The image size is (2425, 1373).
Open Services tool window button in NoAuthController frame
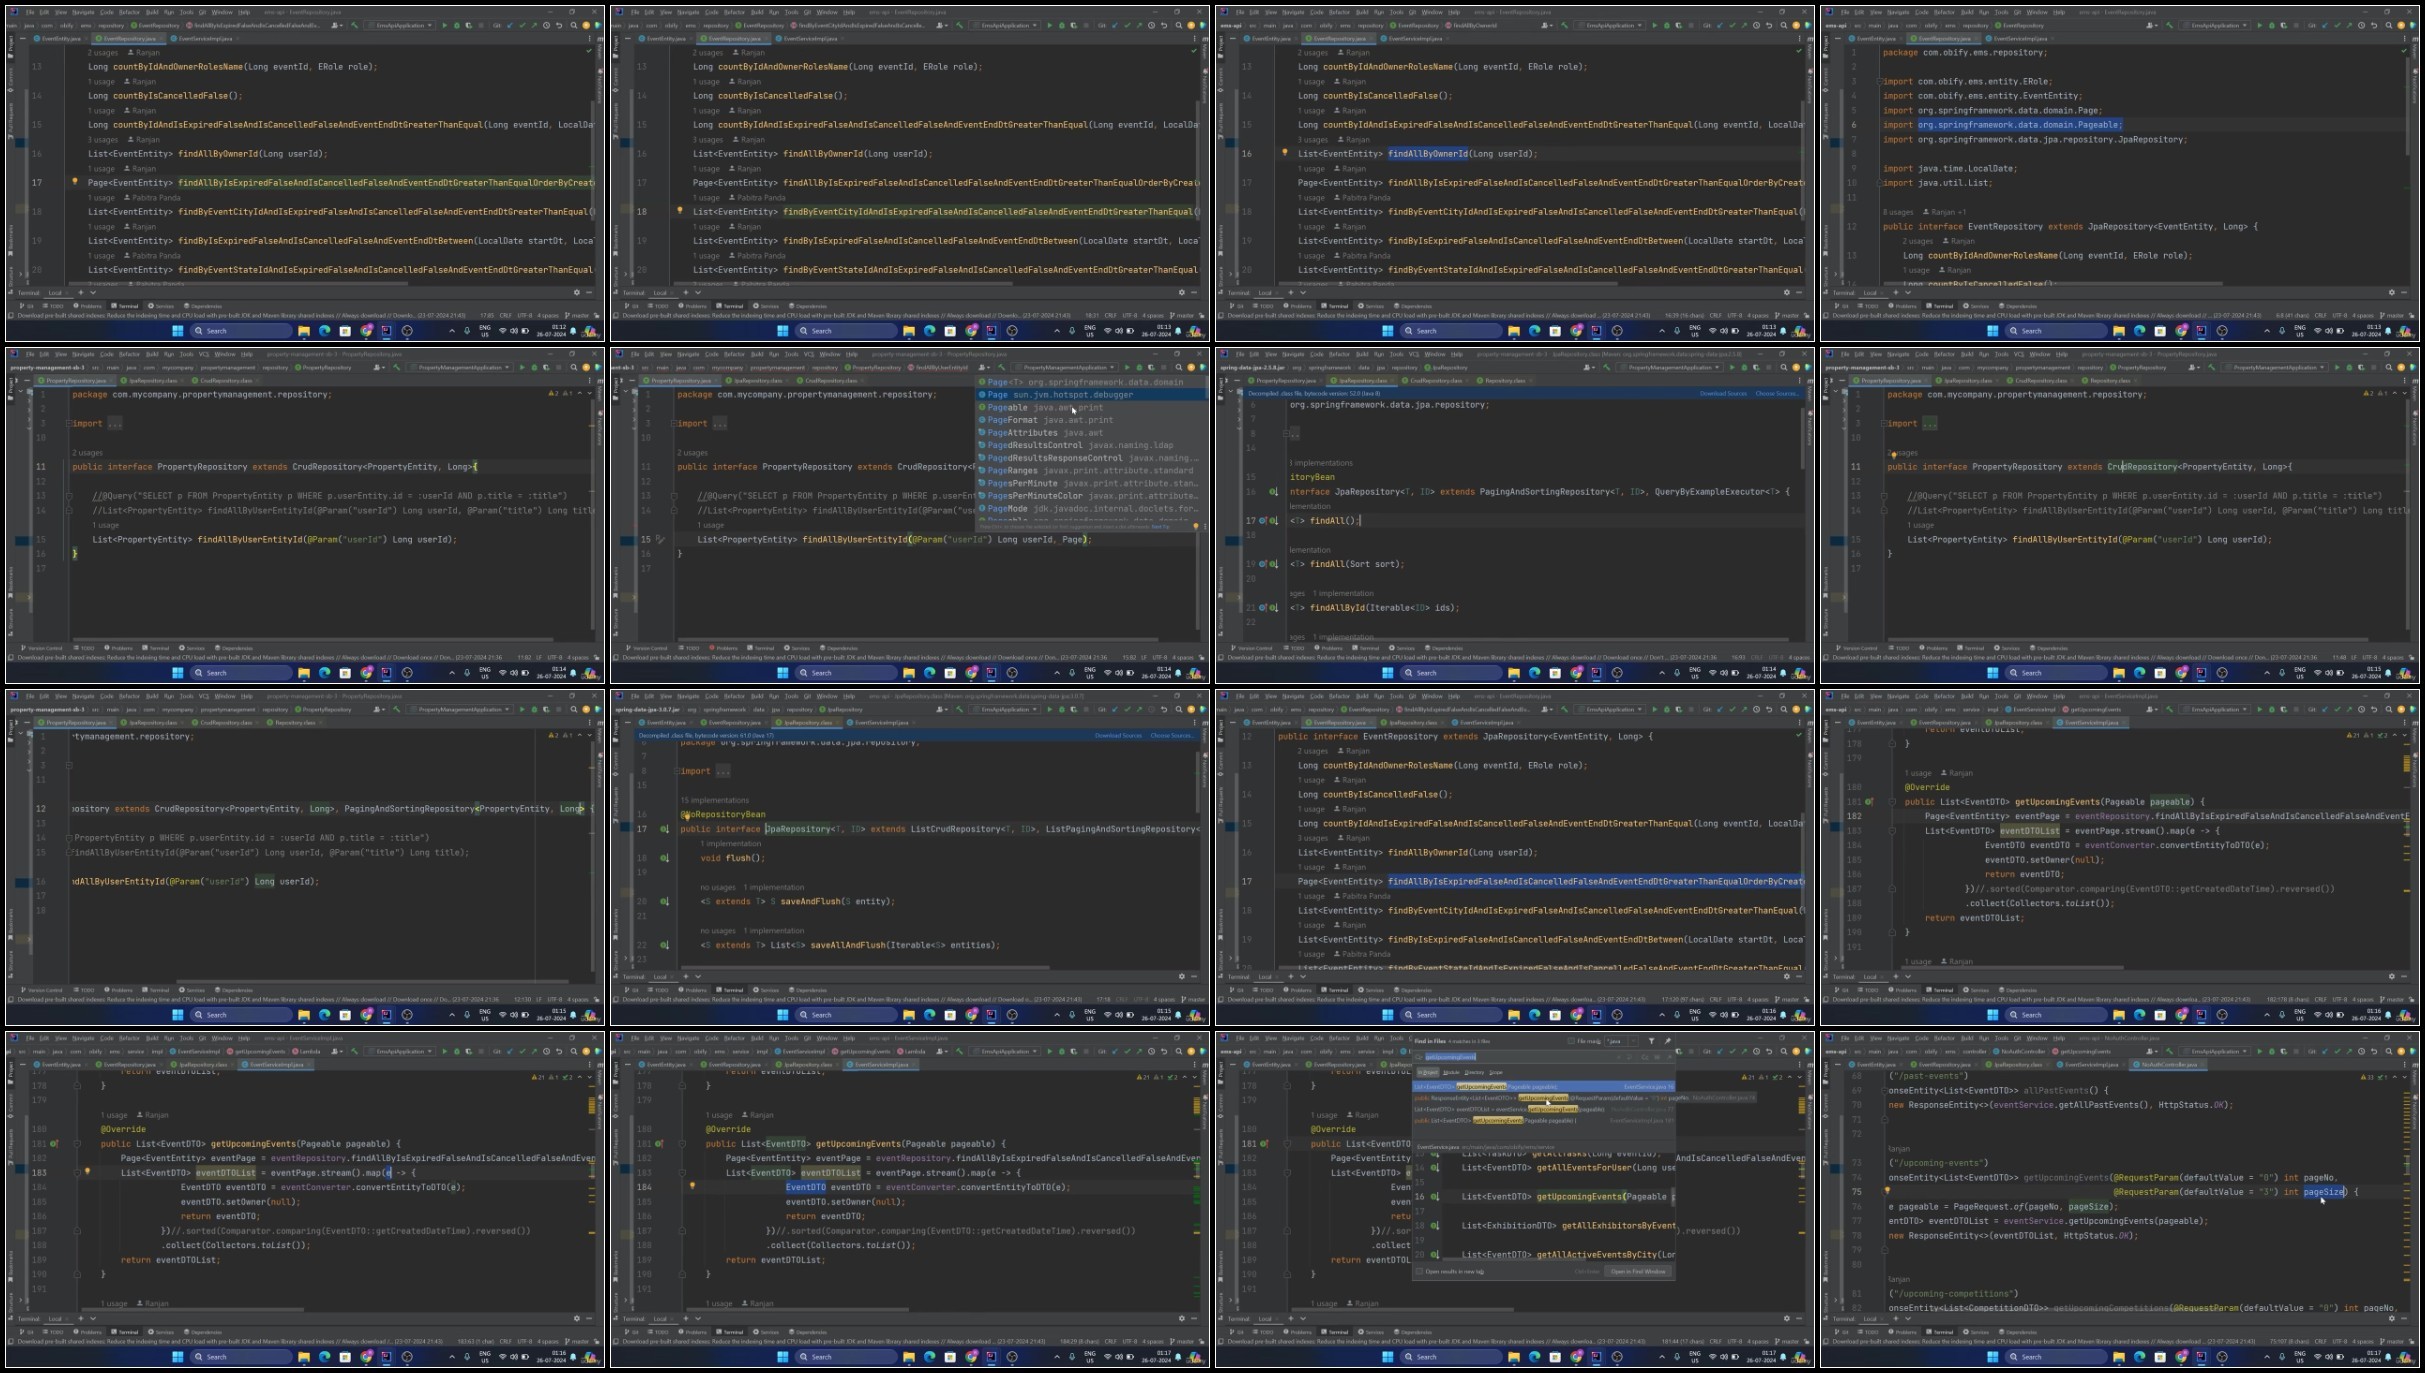pos(1976,1332)
